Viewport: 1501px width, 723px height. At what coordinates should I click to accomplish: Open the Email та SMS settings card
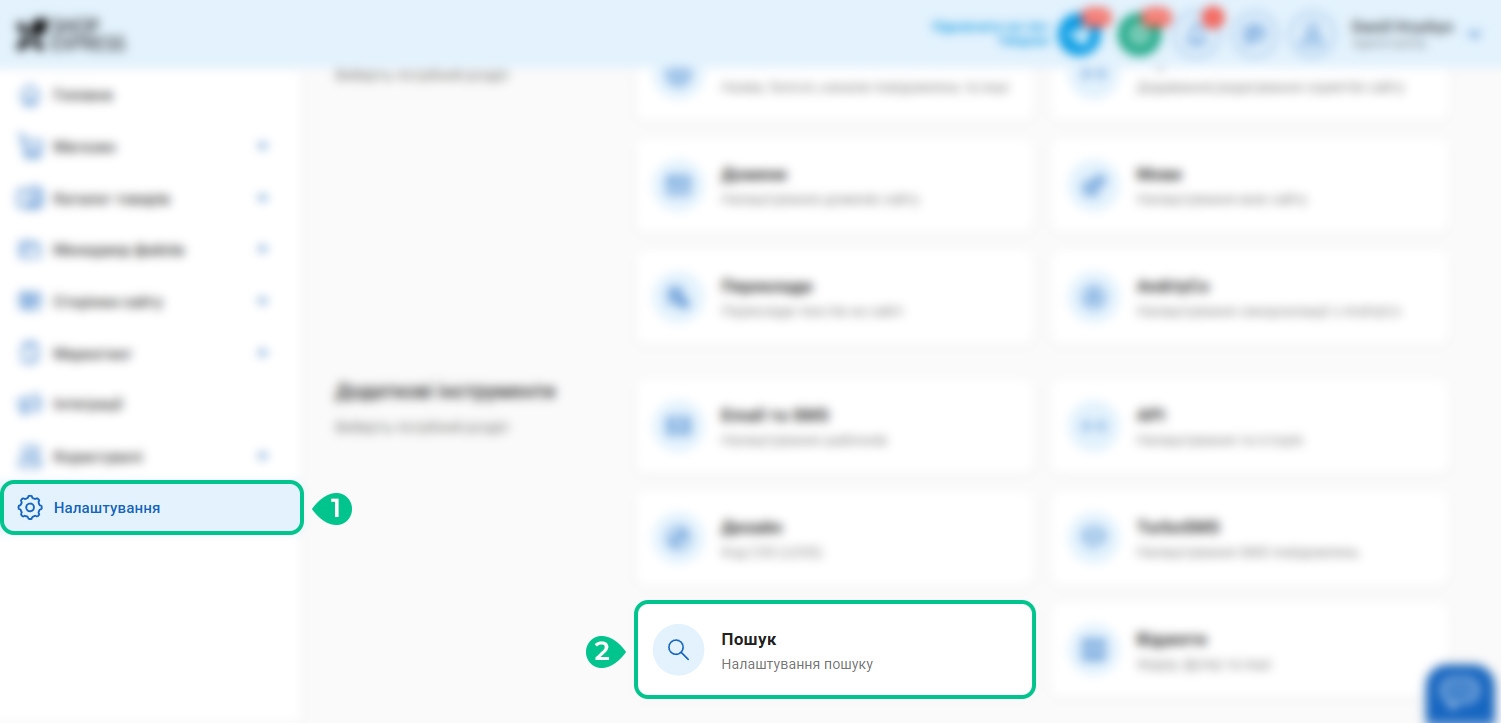point(835,425)
